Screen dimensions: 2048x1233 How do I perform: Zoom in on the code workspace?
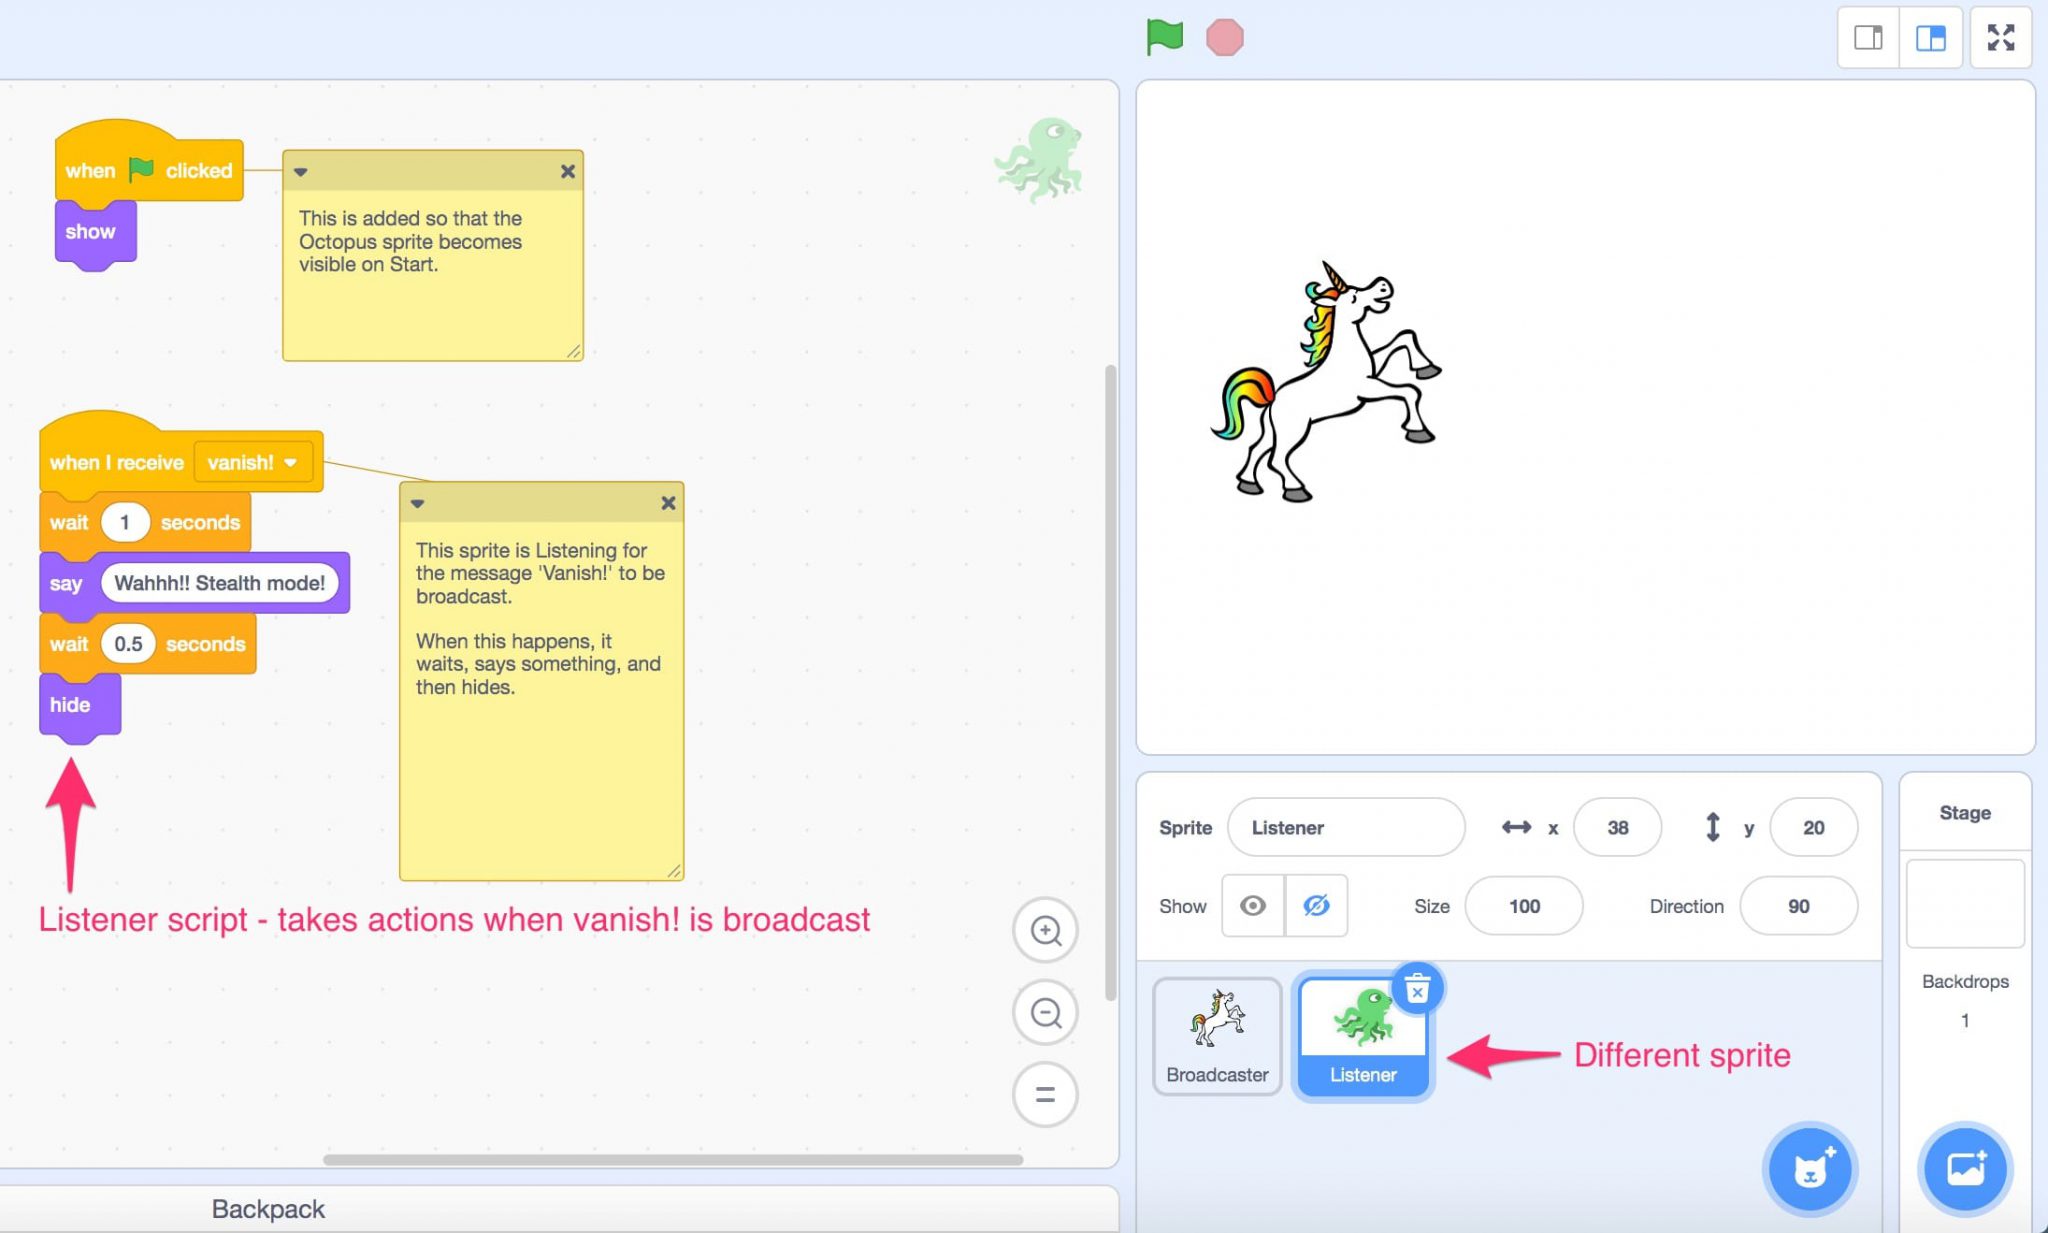point(1046,930)
